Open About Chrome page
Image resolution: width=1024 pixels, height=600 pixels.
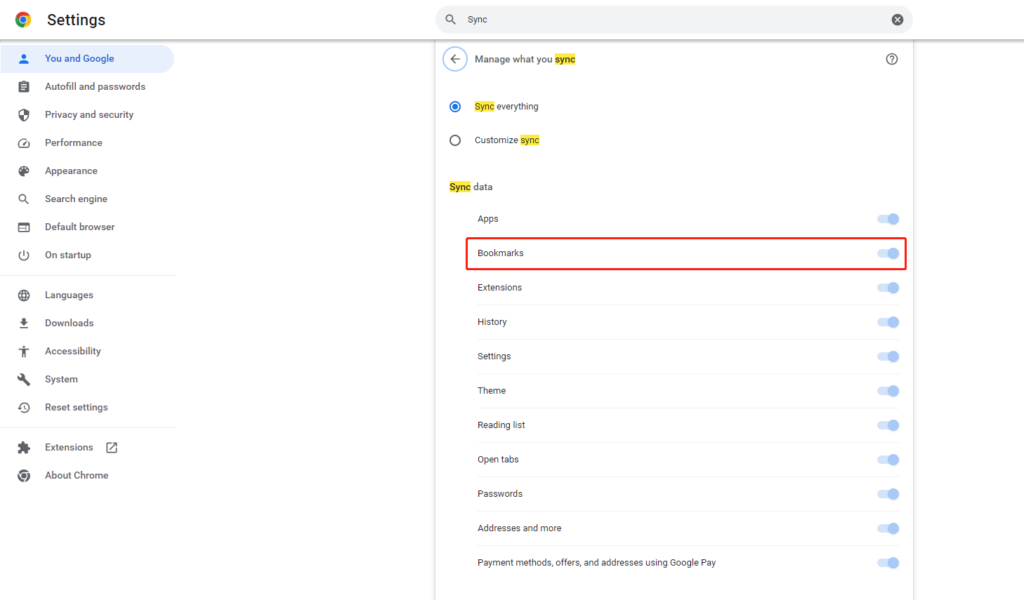(x=88, y=475)
